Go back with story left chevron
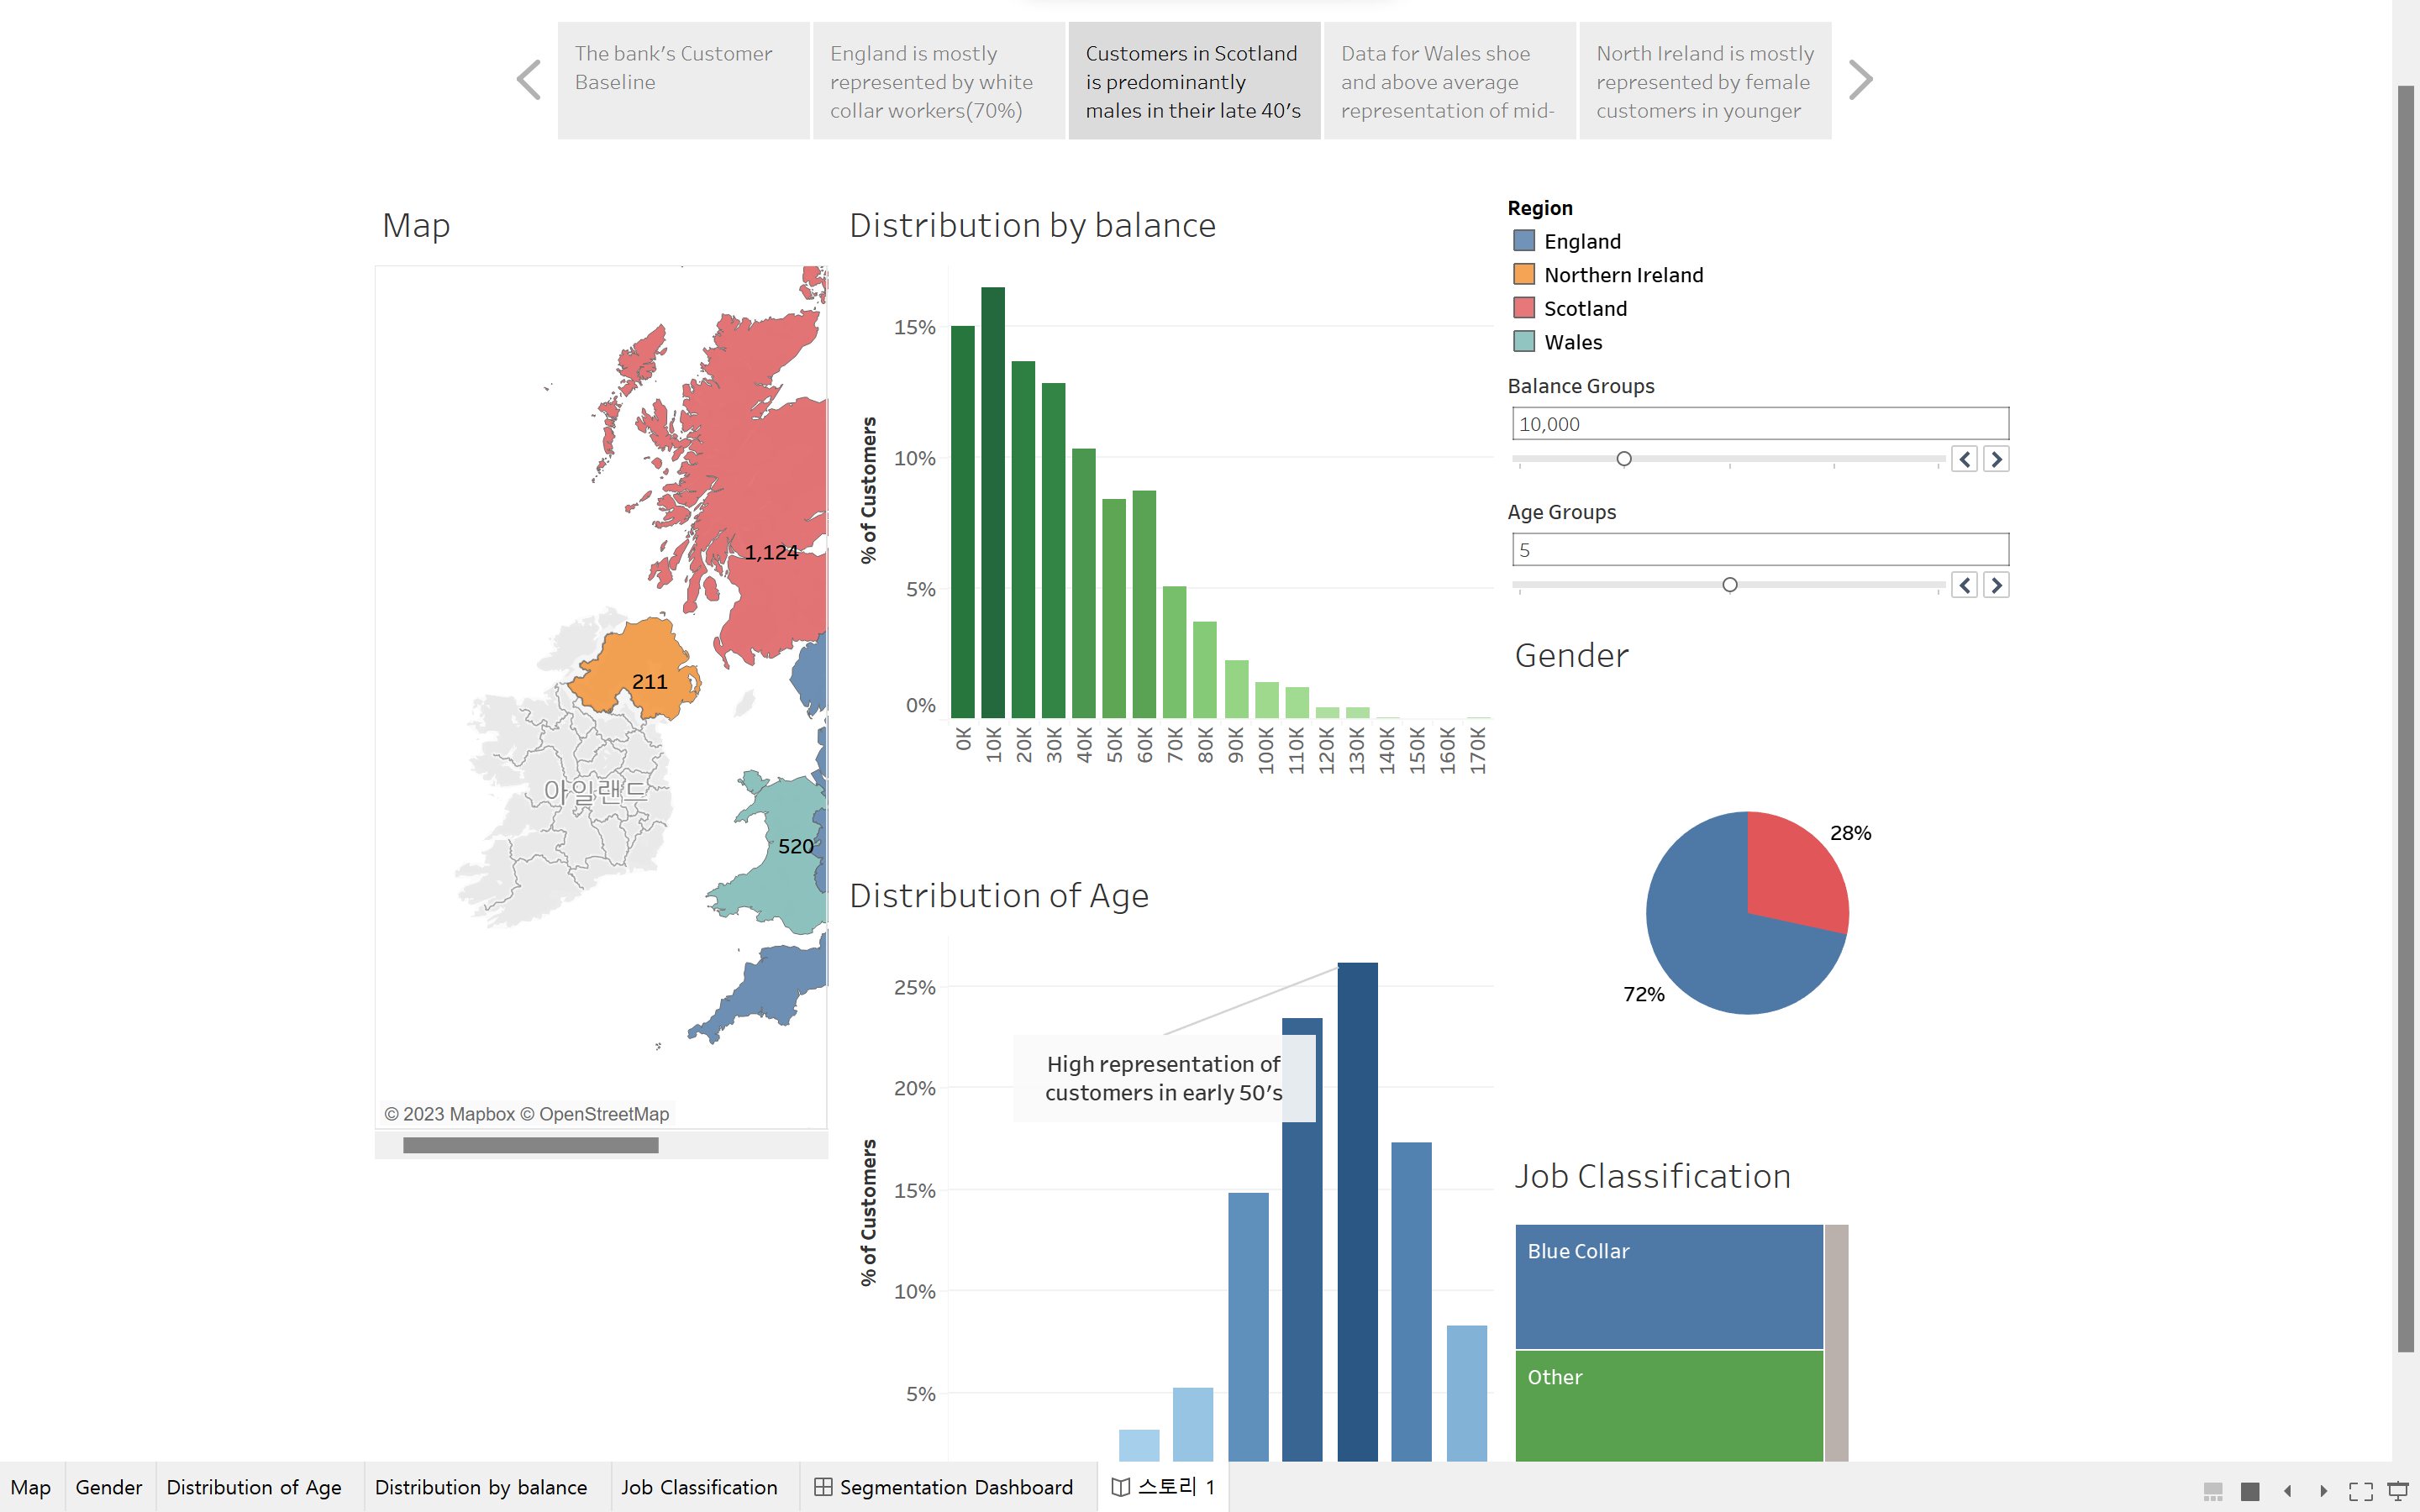Screen dimensions: 2420x1512 coord(529,80)
